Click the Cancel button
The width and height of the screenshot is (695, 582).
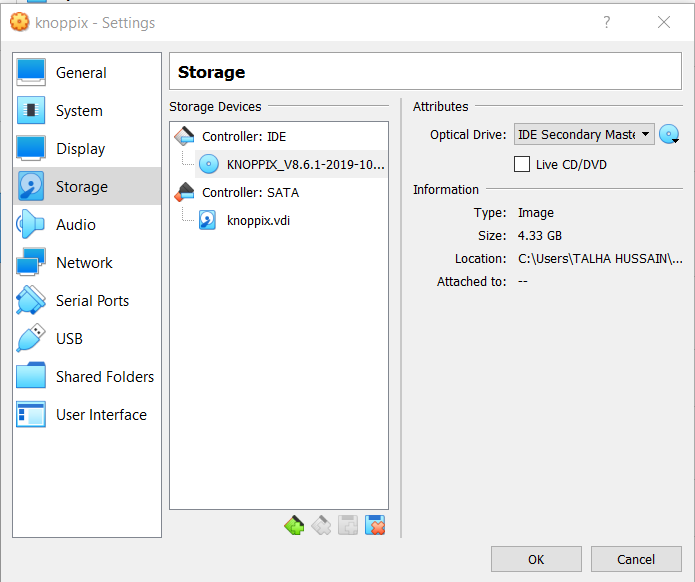636,559
